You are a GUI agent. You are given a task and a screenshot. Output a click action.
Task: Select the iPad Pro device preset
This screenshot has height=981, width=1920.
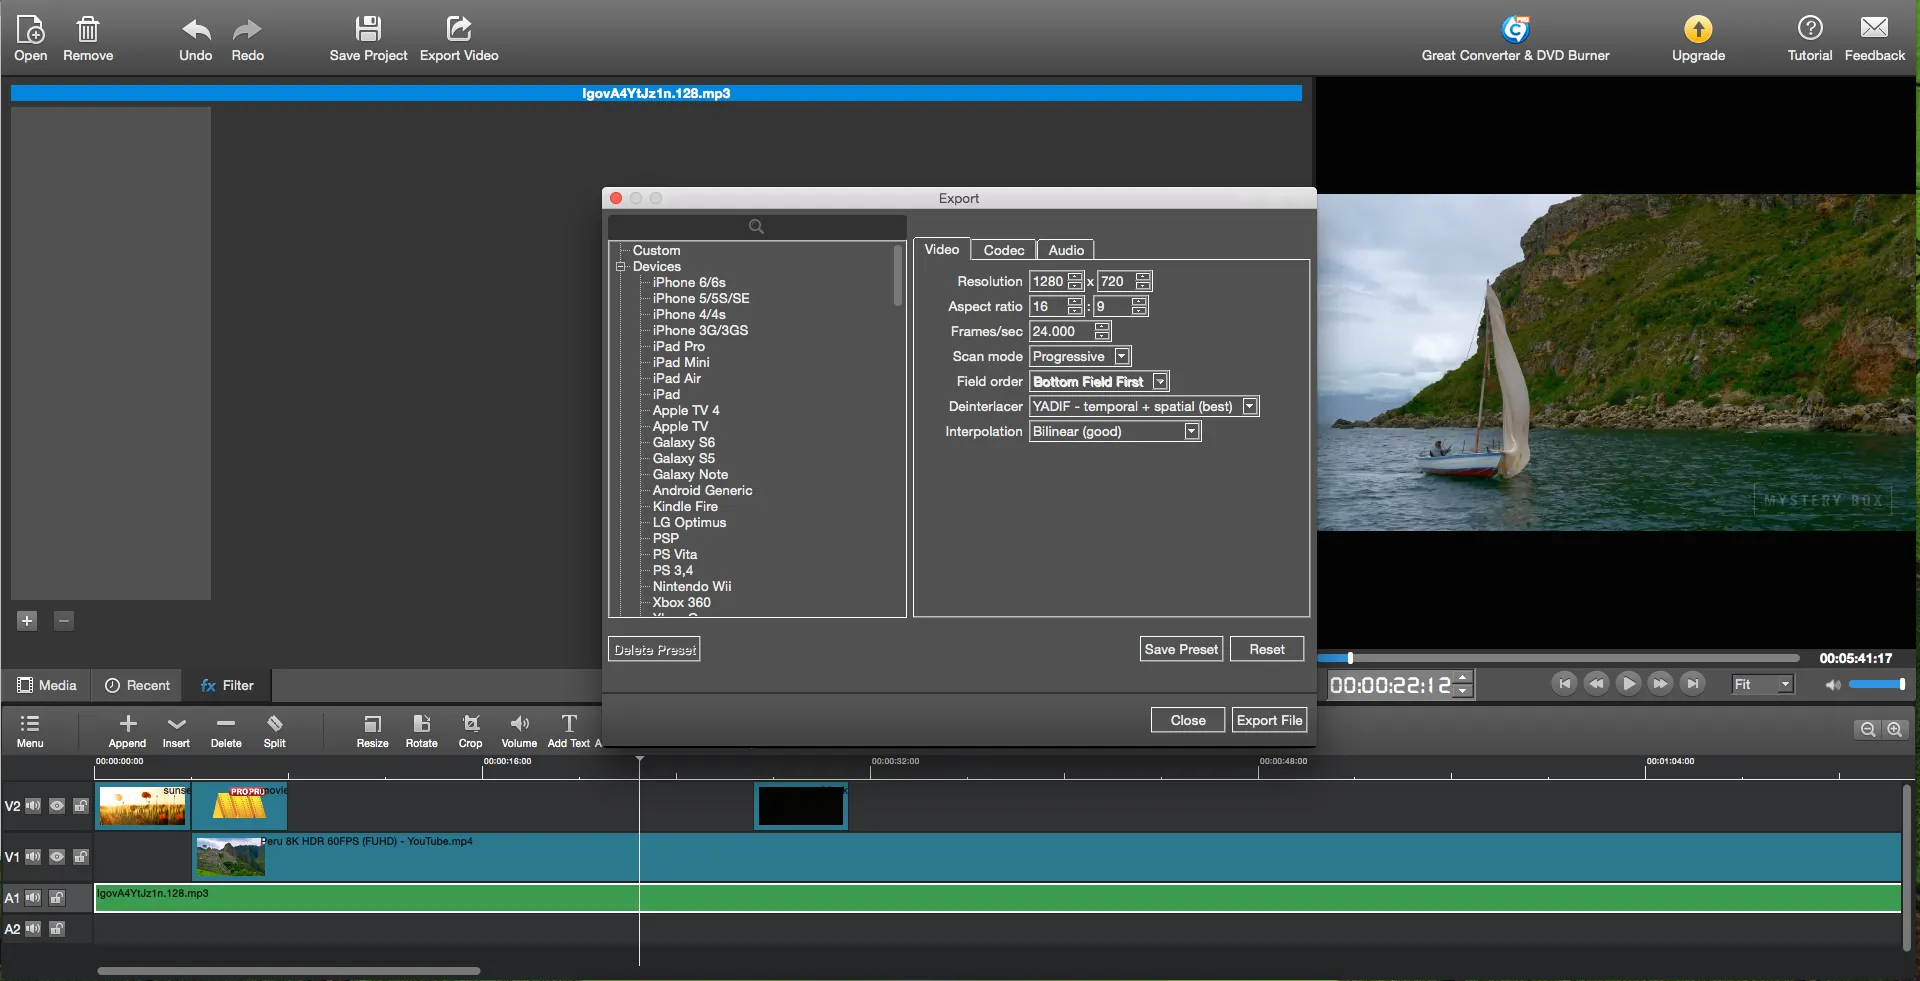click(679, 346)
